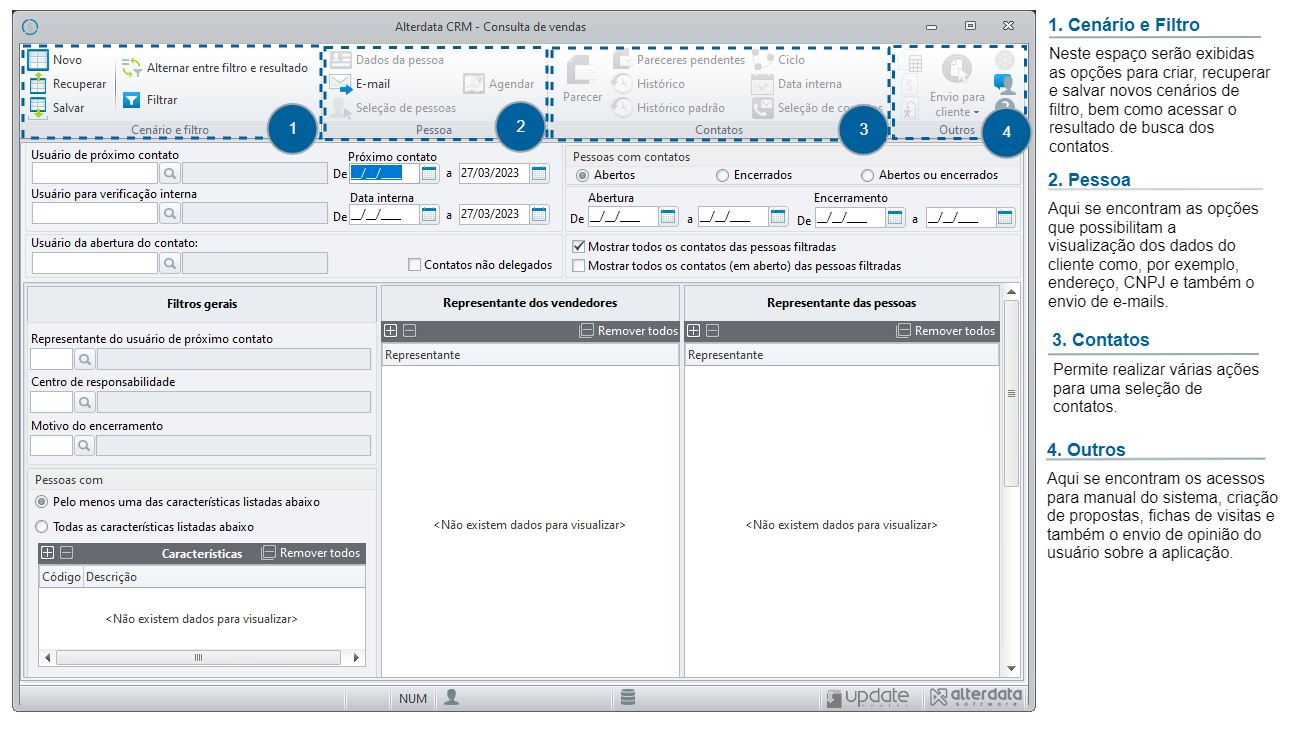Add row in Representante dos vendedores grid
Viewport: 1307px width, 732px height.
(x=391, y=331)
